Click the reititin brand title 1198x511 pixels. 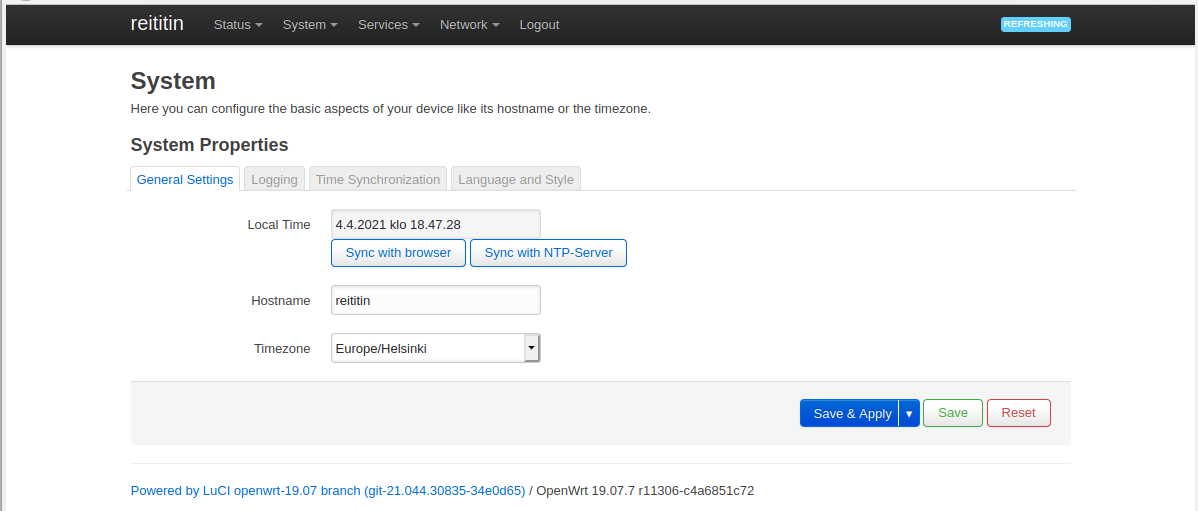(x=157, y=24)
